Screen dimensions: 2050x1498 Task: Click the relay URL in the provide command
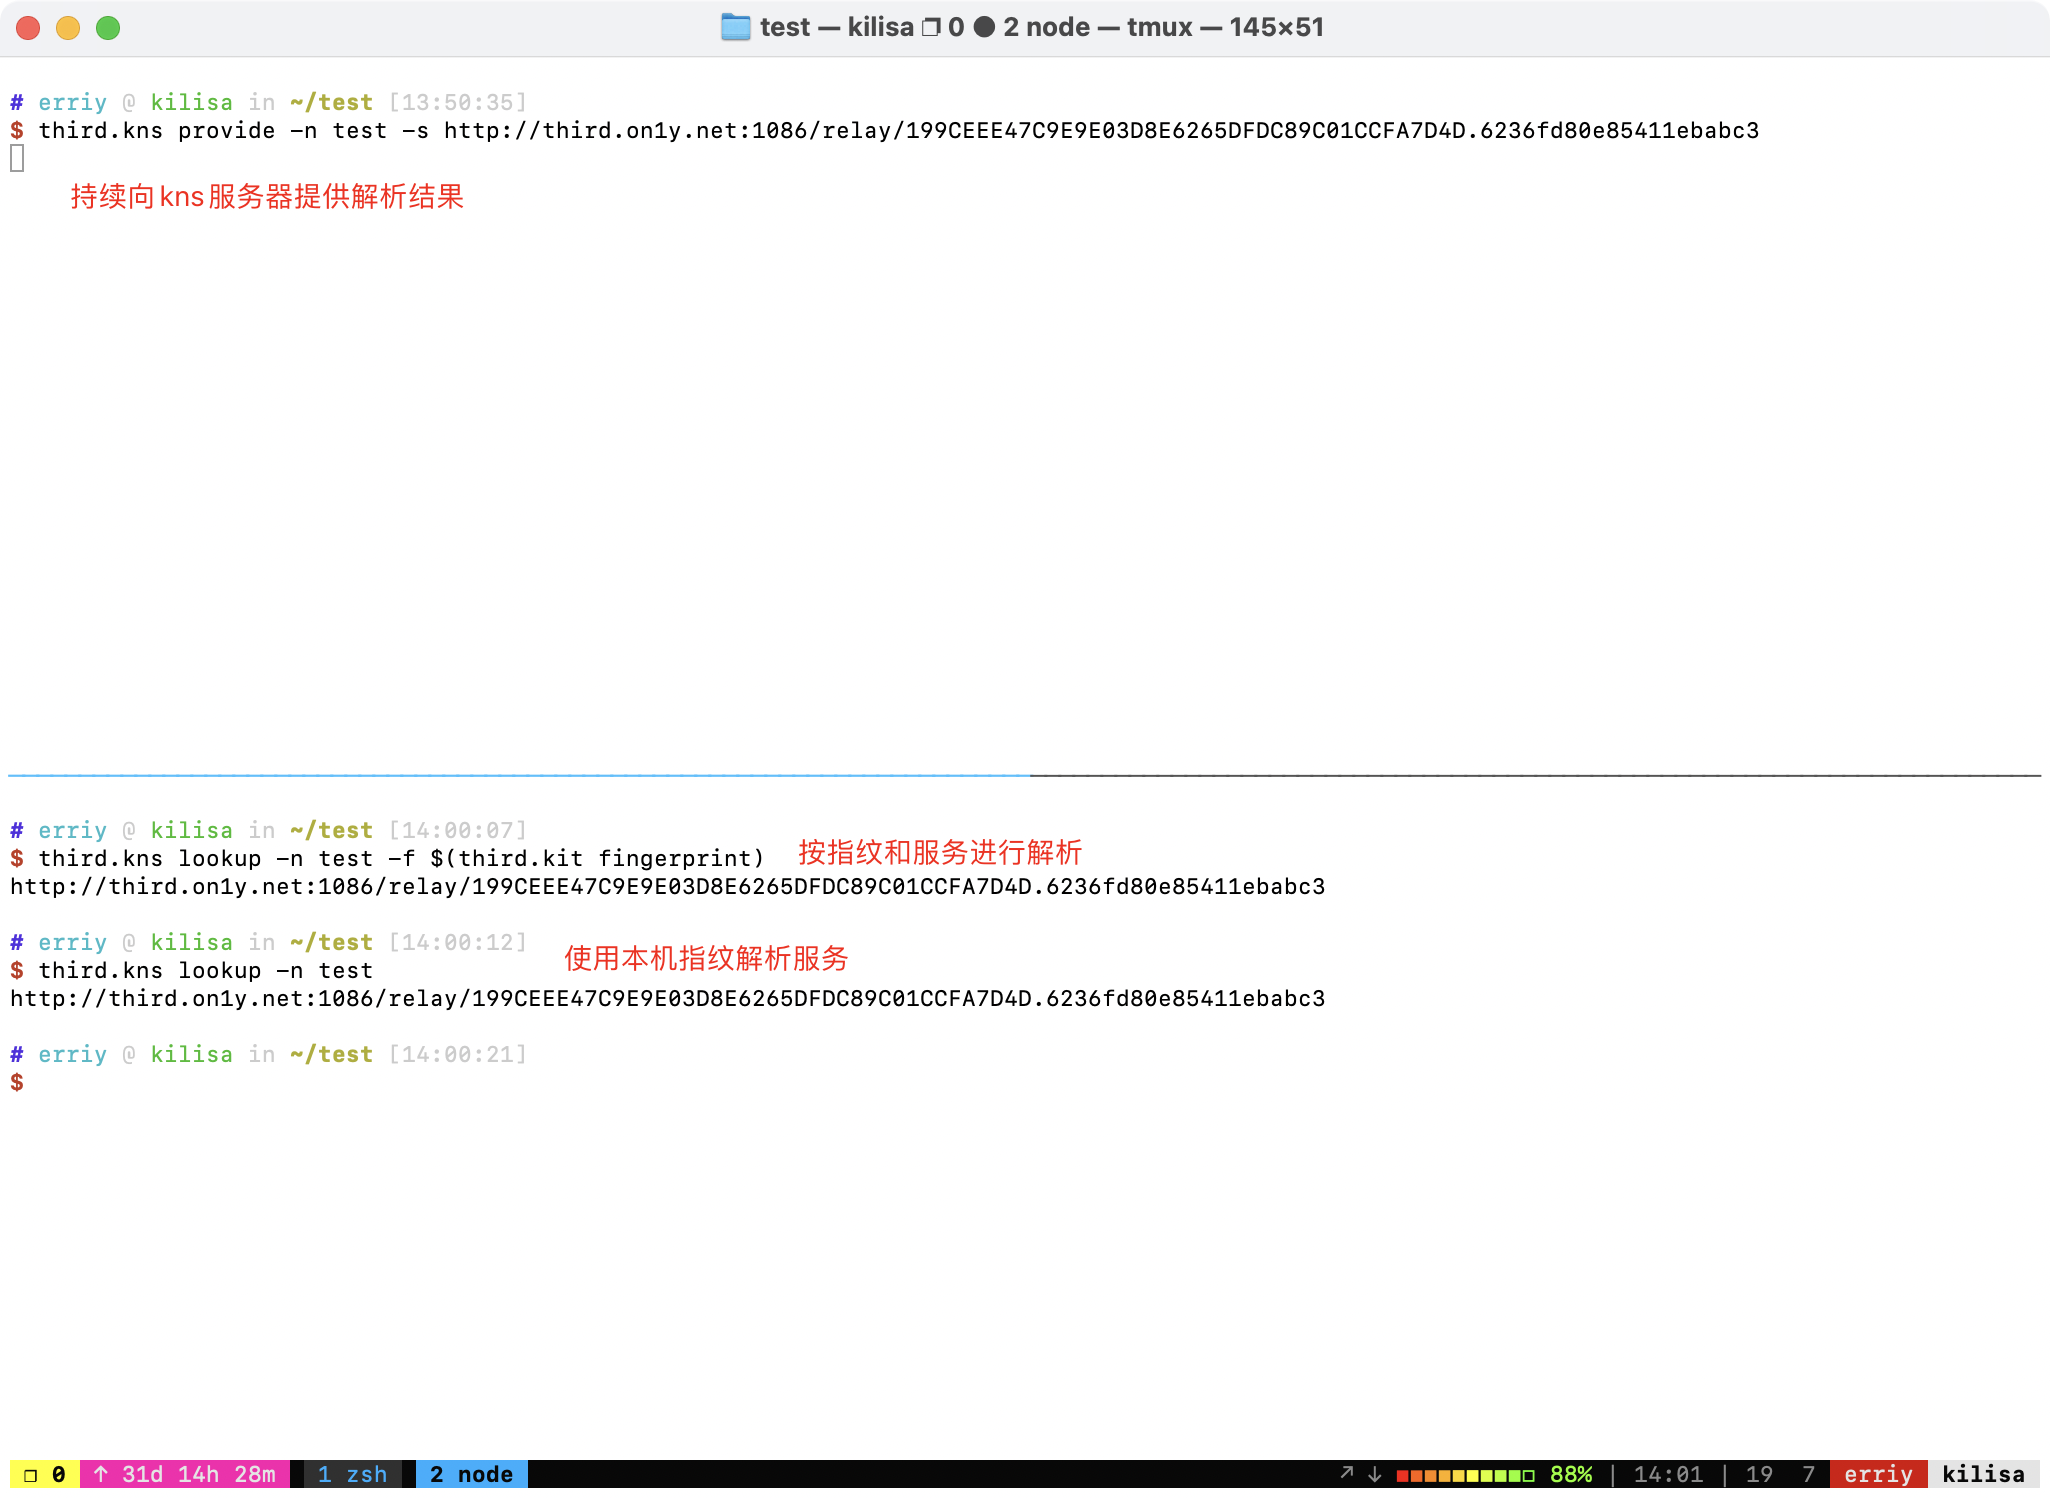[1101, 131]
